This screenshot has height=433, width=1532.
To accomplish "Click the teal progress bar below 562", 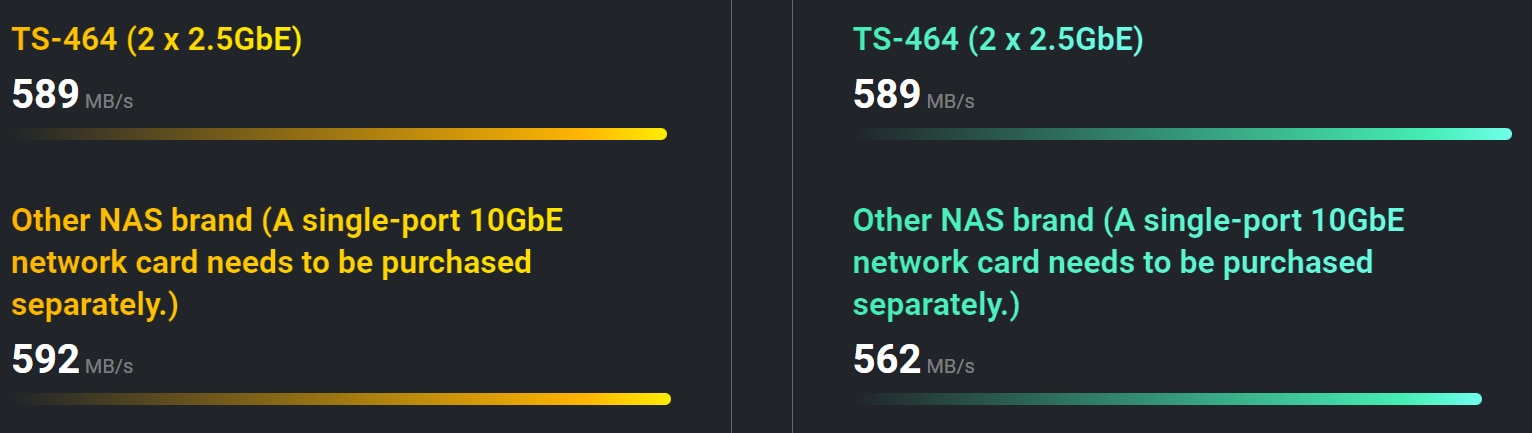I will [x=1168, y=399].
